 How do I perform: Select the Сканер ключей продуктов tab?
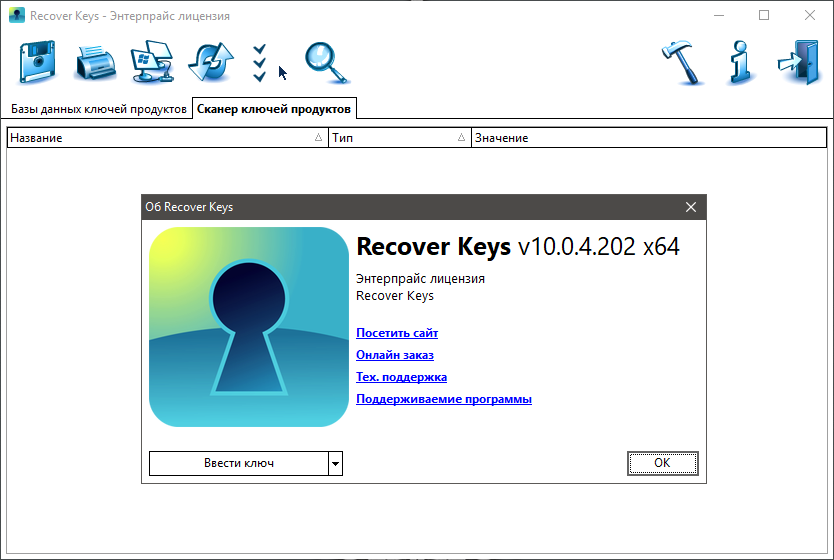[x=274, y=109]
